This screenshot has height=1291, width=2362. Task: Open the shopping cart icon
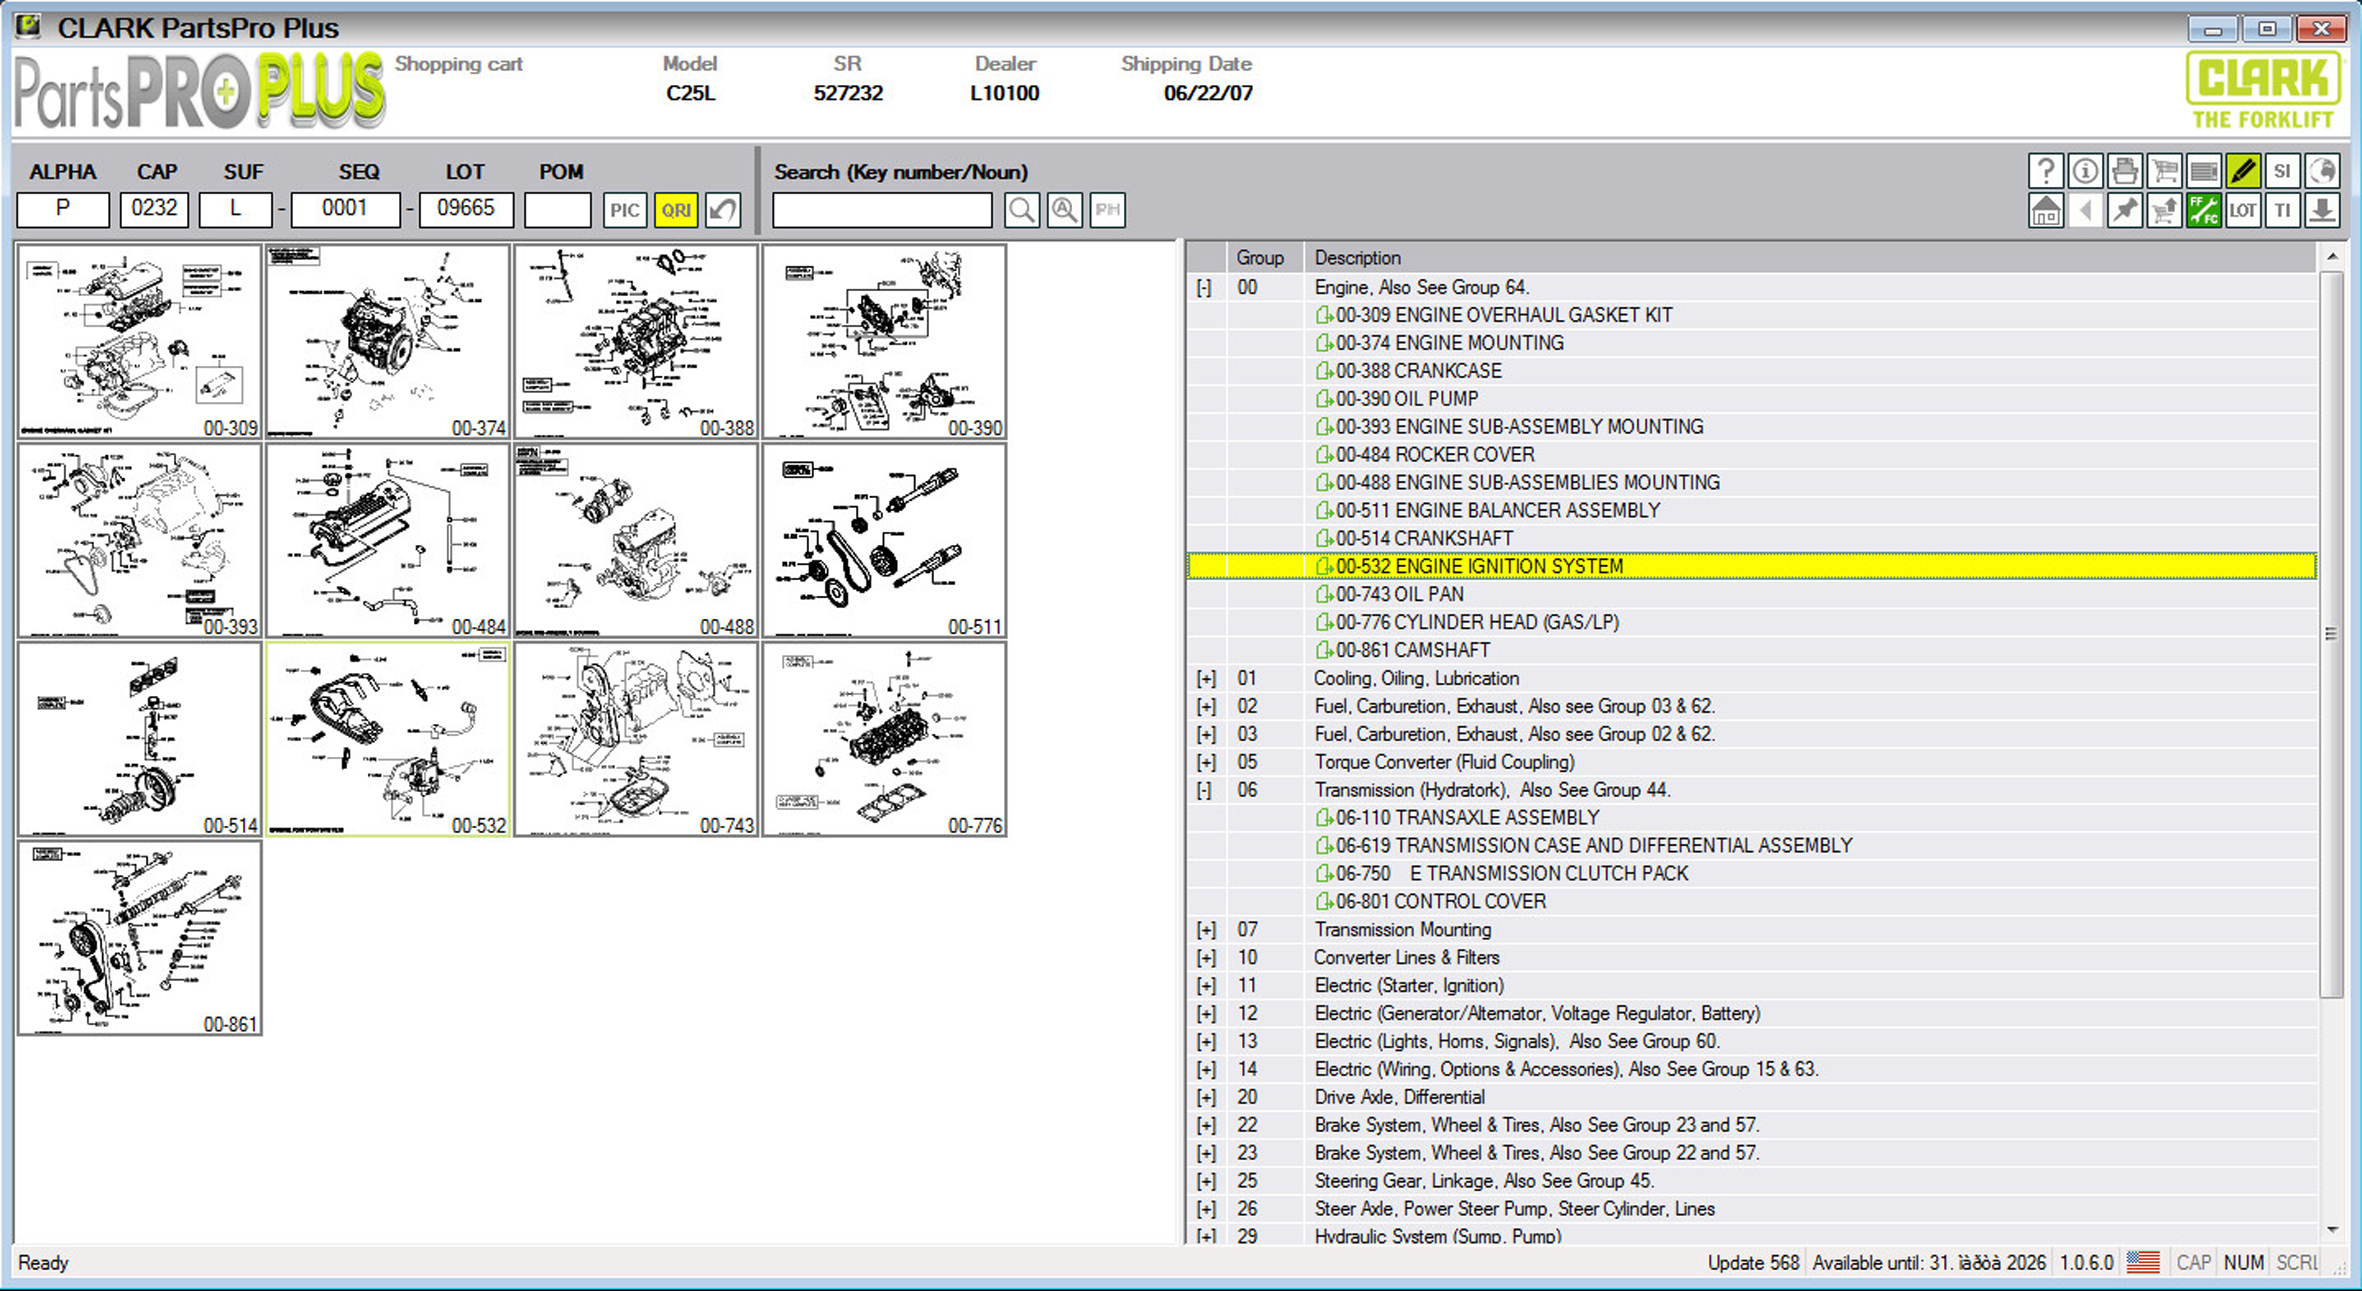pos(2164,172)
